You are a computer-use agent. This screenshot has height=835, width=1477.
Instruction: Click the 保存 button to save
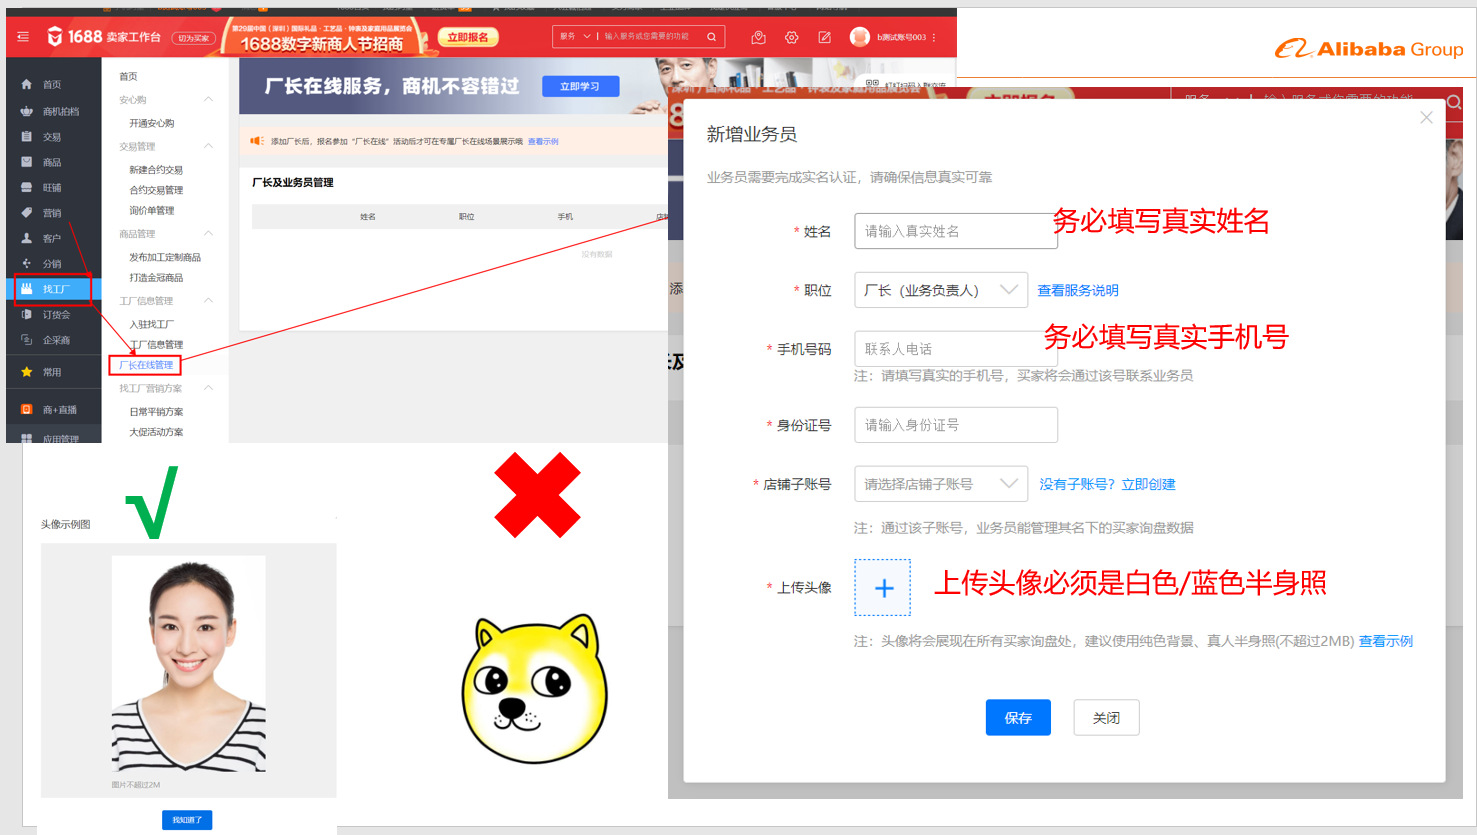(1018, 717)
